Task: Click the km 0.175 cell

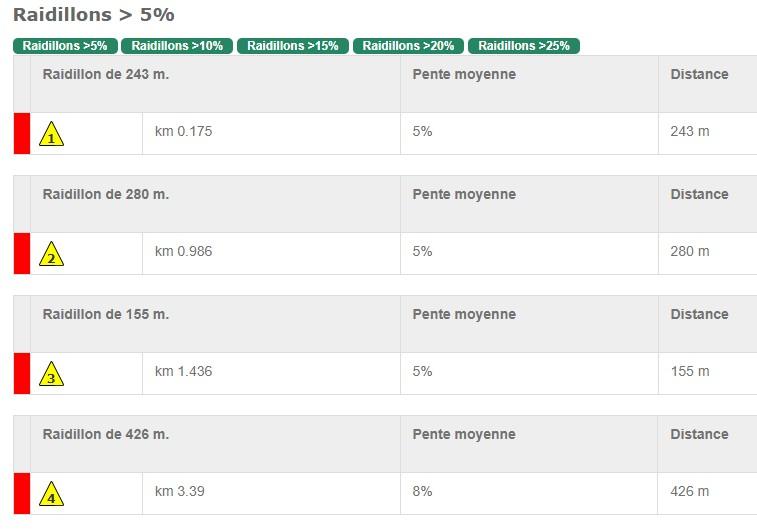Action: [183, 132]
